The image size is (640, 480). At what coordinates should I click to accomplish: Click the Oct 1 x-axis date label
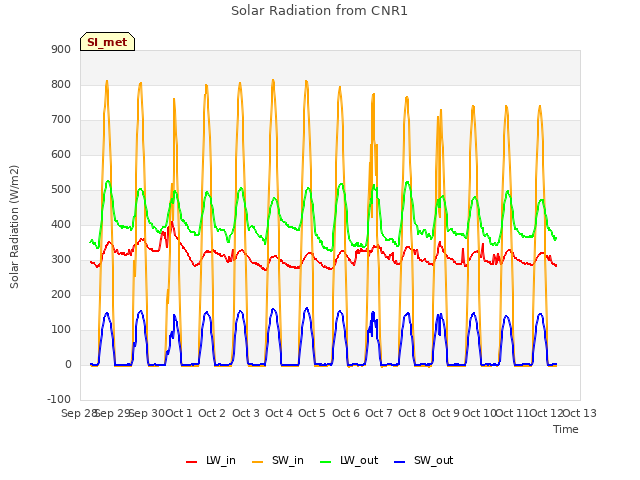pos(178,413)
